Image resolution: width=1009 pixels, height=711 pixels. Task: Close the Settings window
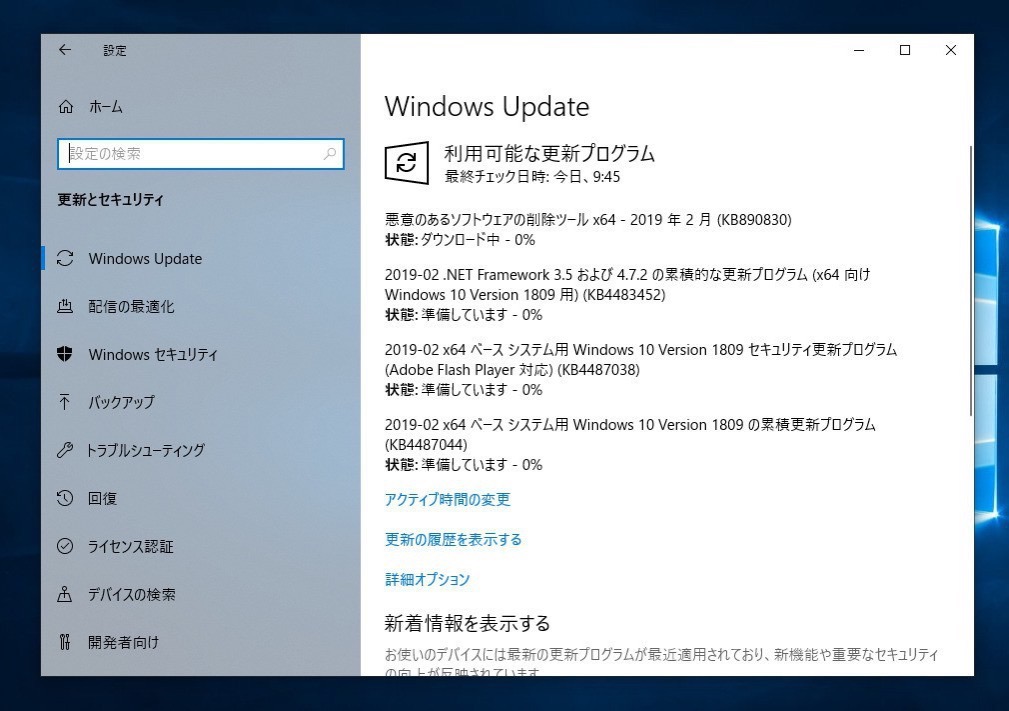(x=950, y=50)
